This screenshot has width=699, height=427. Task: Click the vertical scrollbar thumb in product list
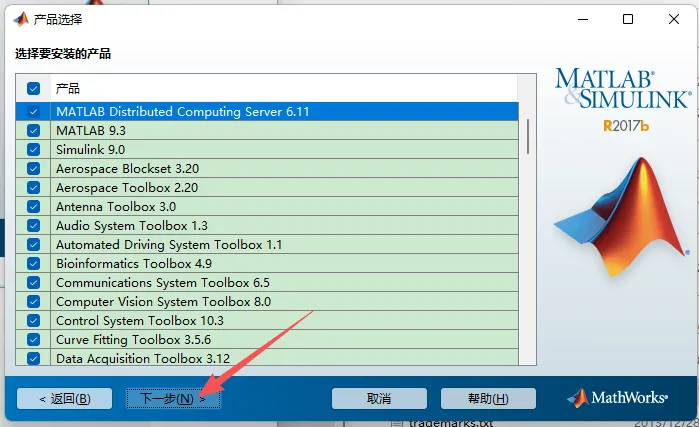point(528,136)
